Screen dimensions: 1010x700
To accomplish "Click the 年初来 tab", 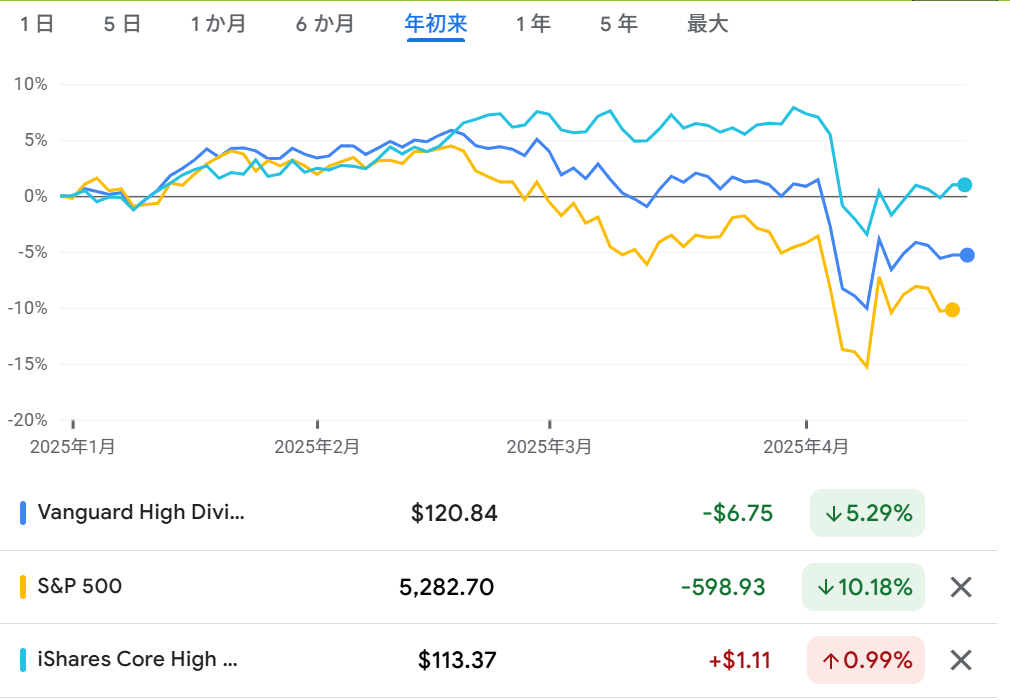I will click(436, 24).
